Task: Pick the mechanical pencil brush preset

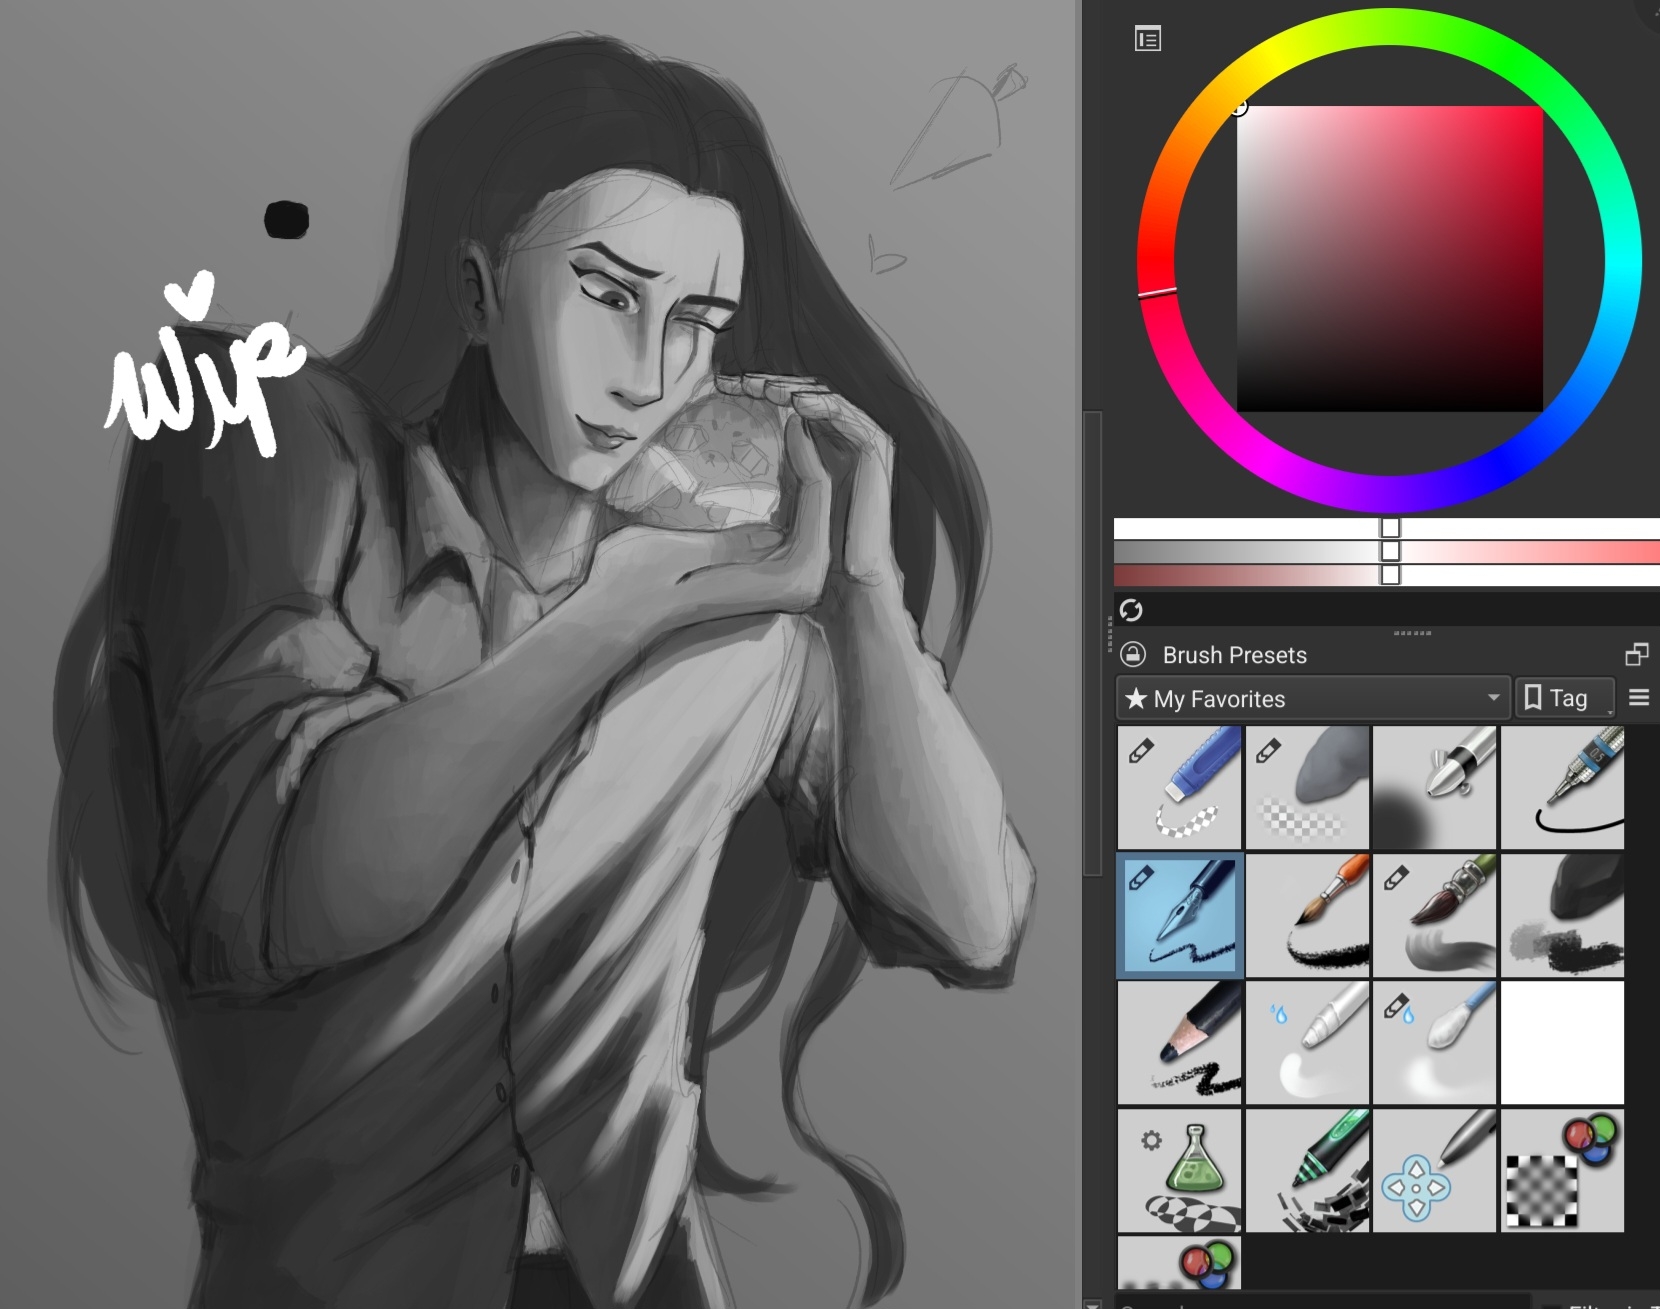Action: (1562, 788)
